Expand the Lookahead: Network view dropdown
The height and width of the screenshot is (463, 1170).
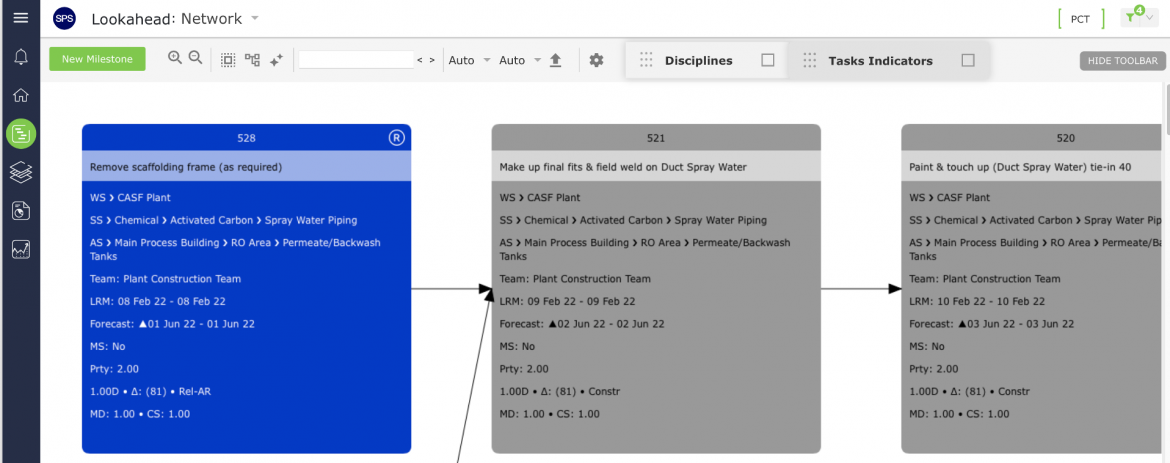[254, 18]
